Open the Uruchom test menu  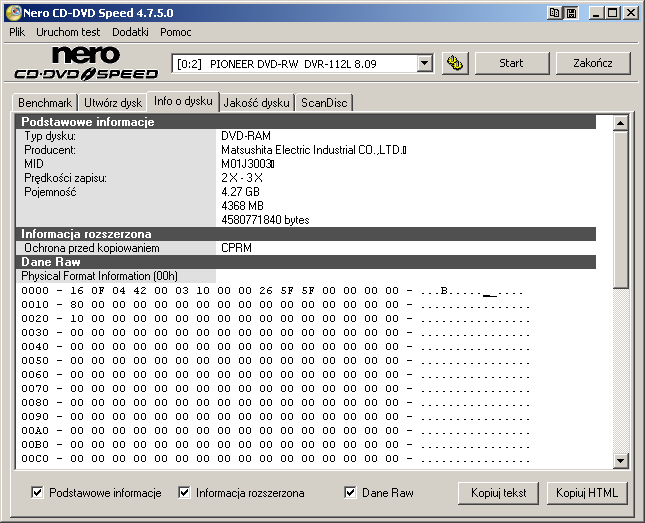pyautogui.click(x=68, y=32)
